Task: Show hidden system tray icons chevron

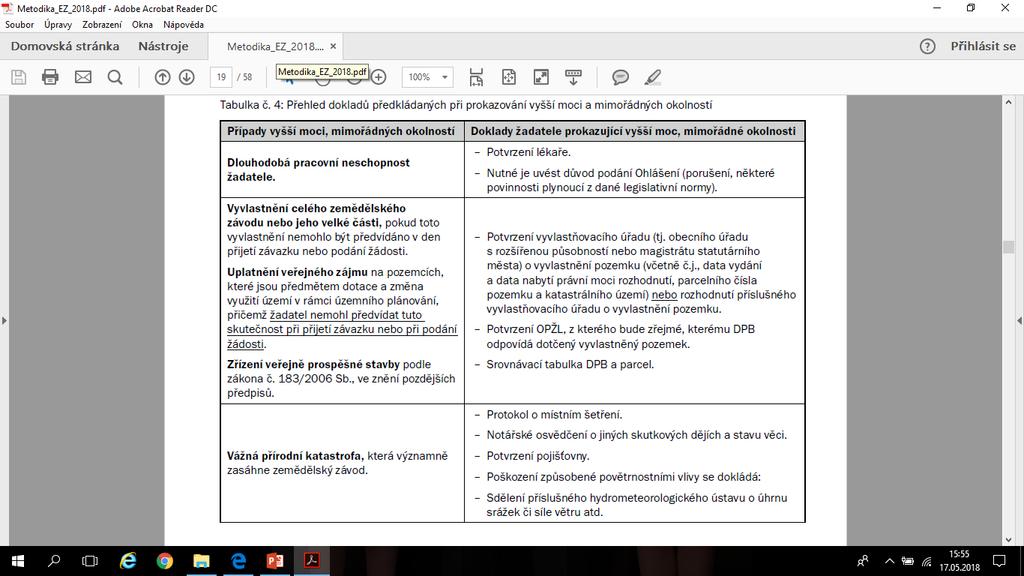Action: [889, 561]
